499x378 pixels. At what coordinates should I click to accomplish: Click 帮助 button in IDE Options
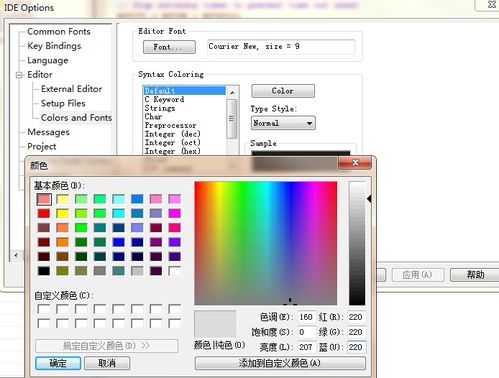pos(475,275)
